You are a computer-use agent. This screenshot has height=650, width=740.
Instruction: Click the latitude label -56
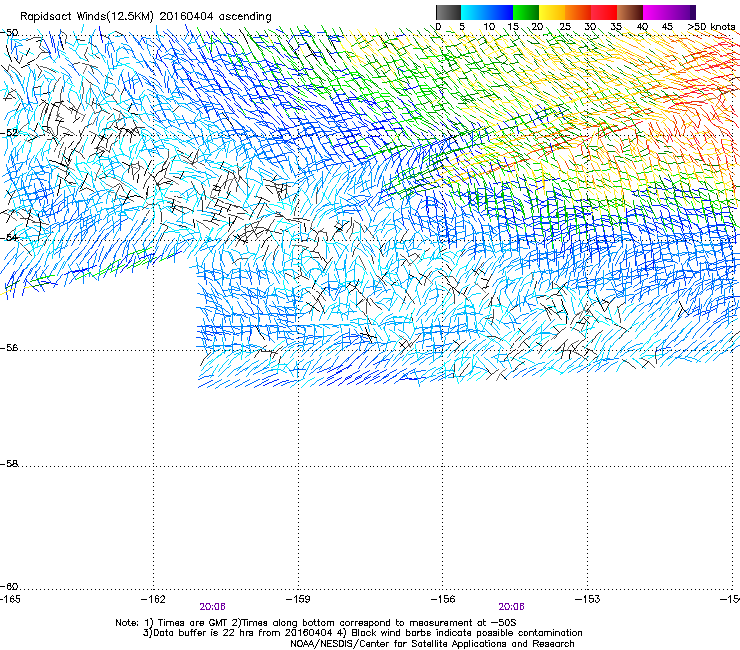[x=9, y=347]
